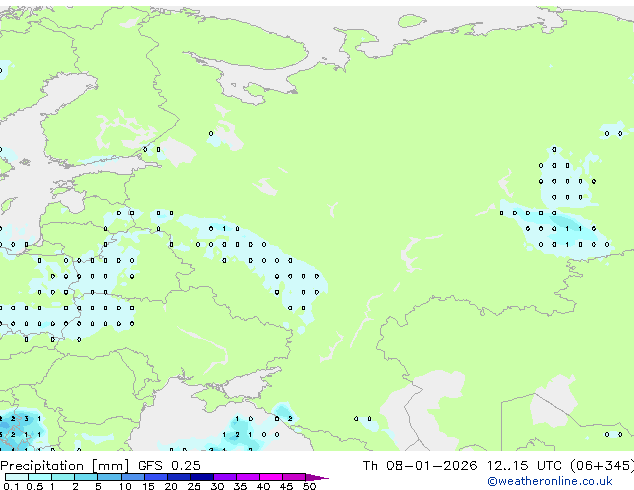Image resolution: width=634 pixels, height=490 pixels.
Task: Select the "12..15 UTC" time text
Action: (x=524, y=466)
